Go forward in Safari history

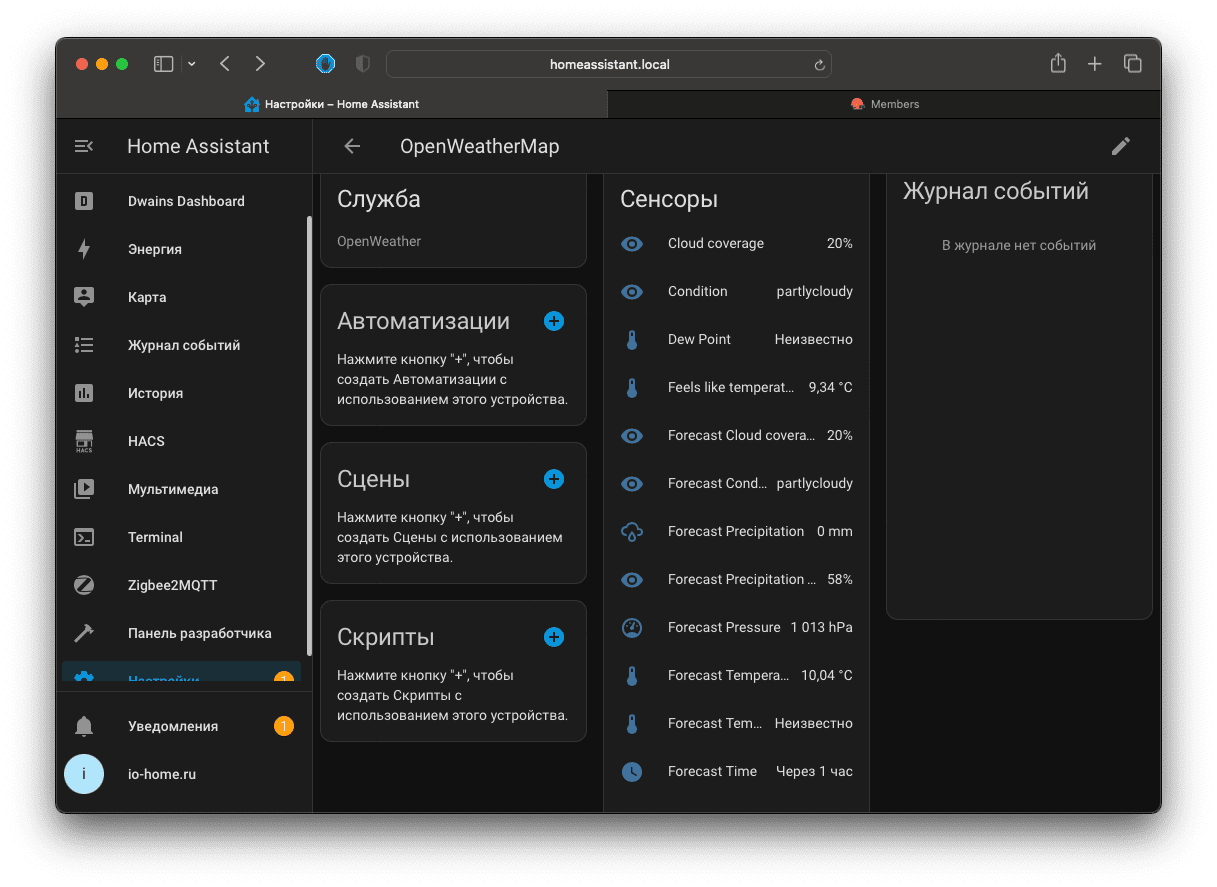point(260,64)
